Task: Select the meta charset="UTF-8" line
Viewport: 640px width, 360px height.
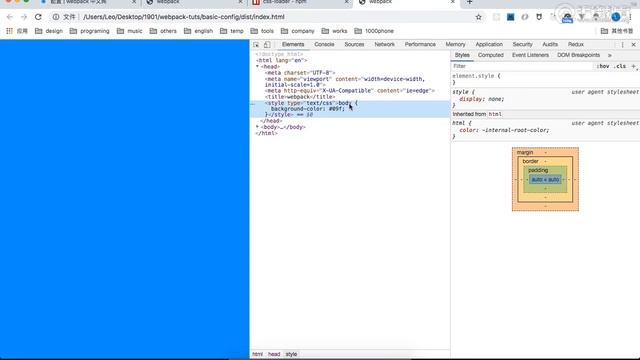Action: coord(300,73)
